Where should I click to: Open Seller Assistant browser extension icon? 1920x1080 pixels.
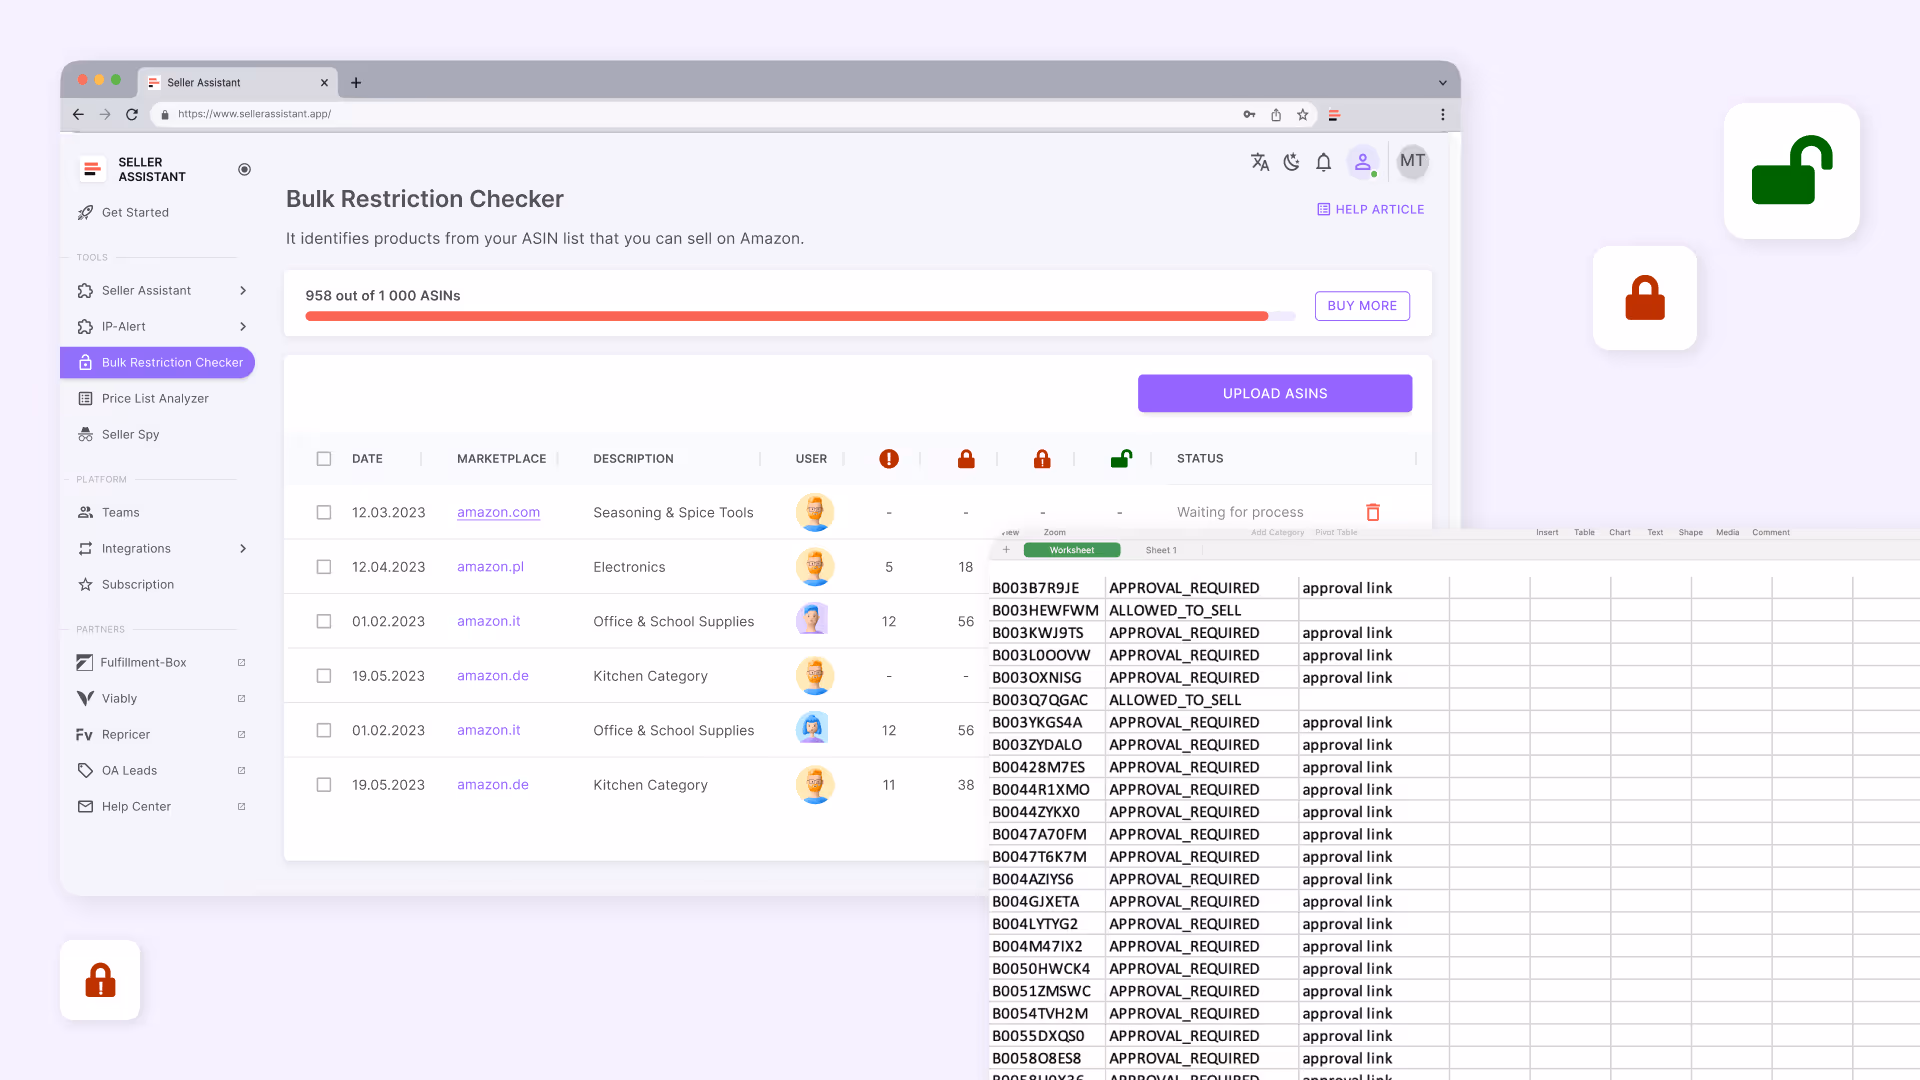1334,115
